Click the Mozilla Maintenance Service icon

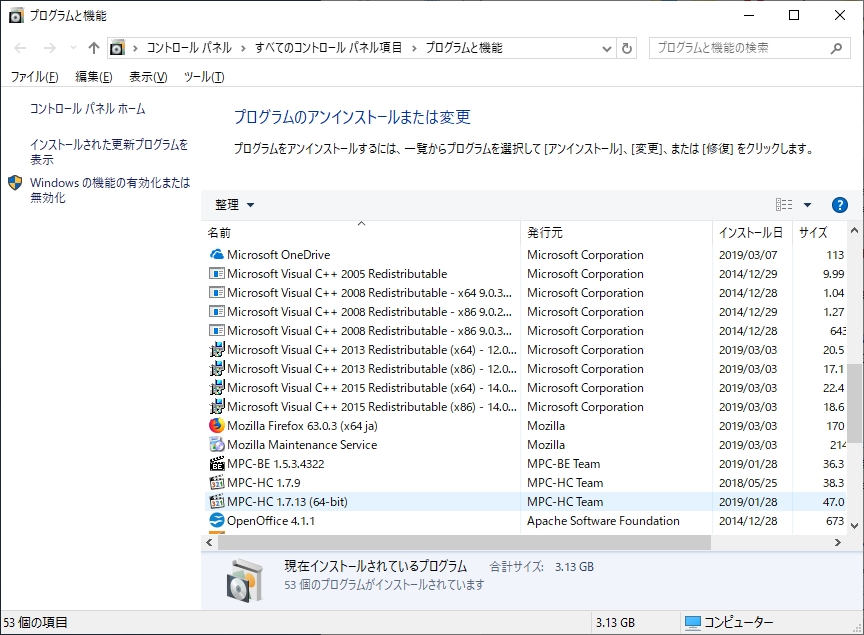pyautogui.click(x=217, y=445)
